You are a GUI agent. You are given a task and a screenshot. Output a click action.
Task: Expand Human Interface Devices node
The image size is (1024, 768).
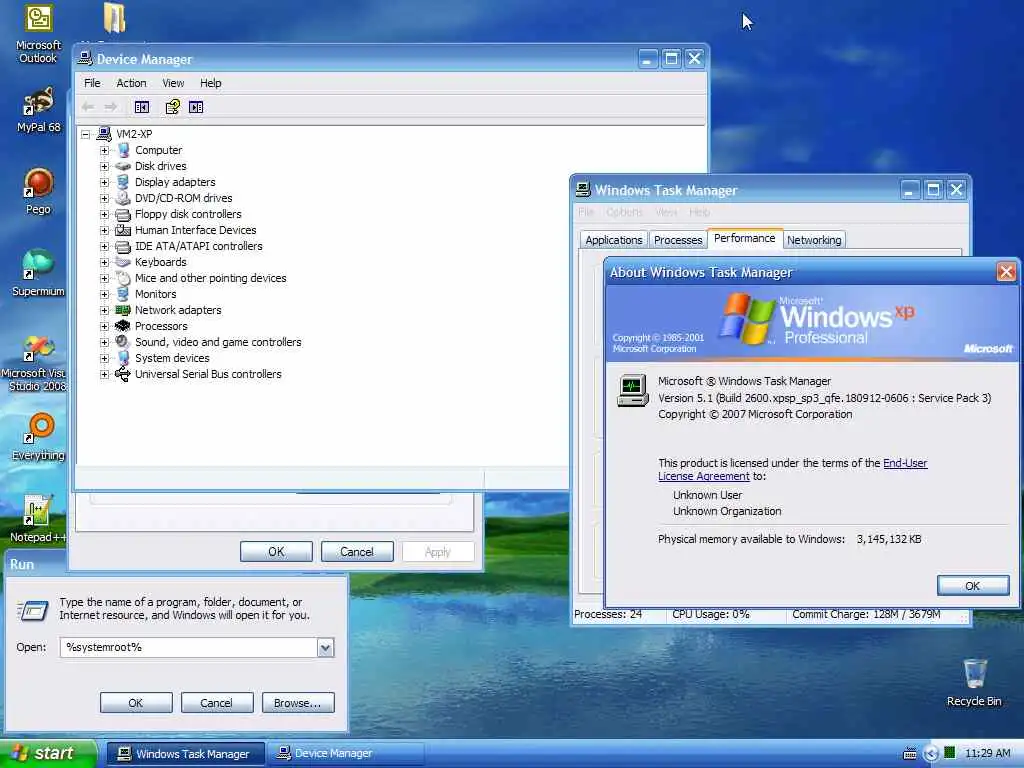(104, 231)
